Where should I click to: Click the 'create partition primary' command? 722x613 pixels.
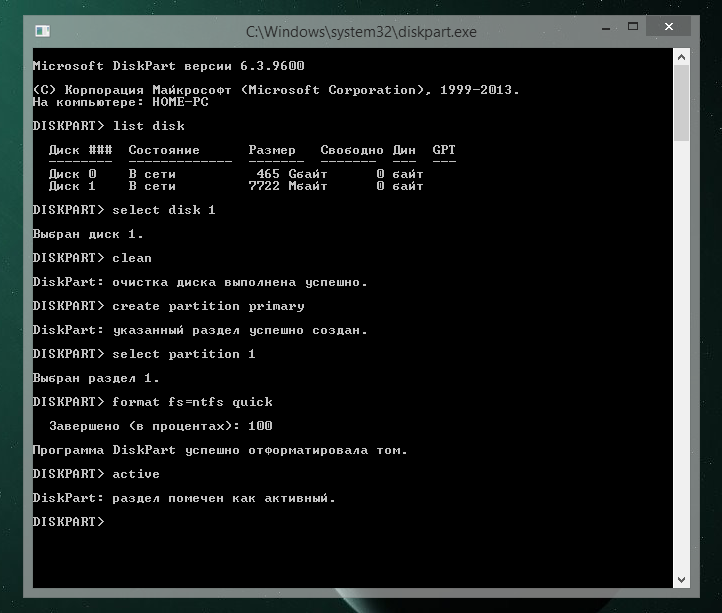pos(209,306)
